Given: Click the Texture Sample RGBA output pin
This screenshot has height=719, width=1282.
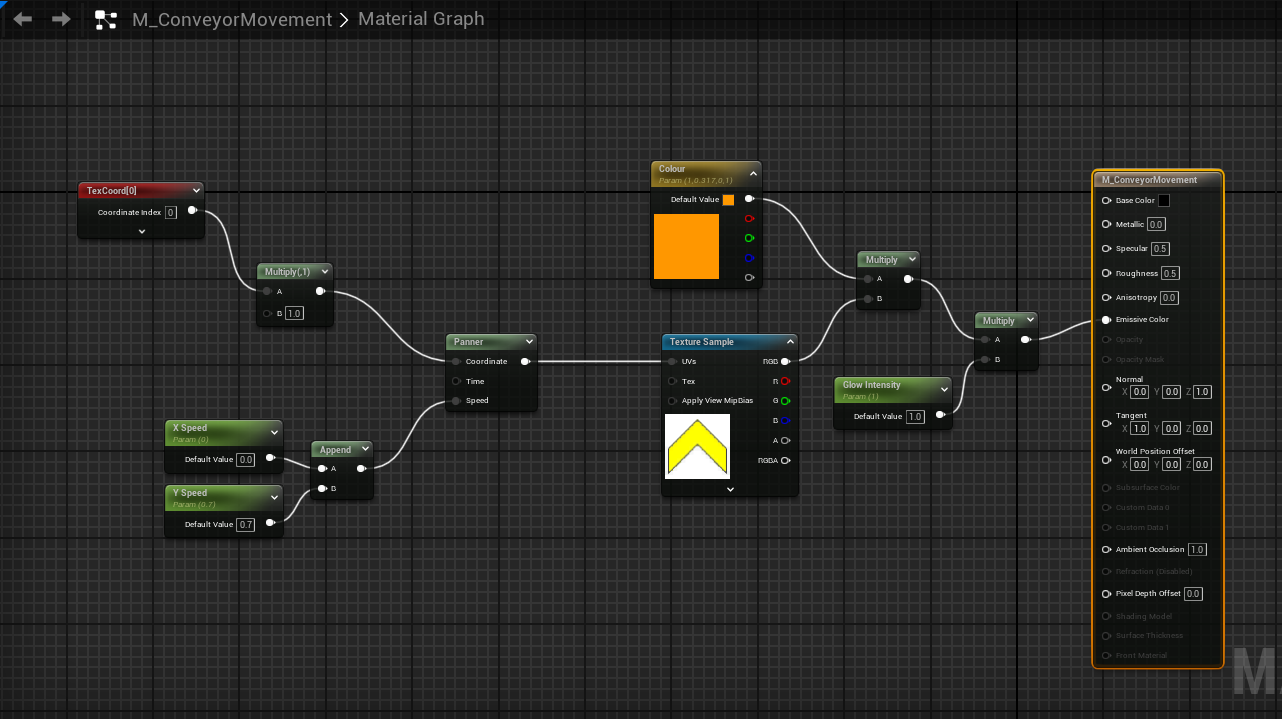Looking at the screenshot, I should click(785, 460).
